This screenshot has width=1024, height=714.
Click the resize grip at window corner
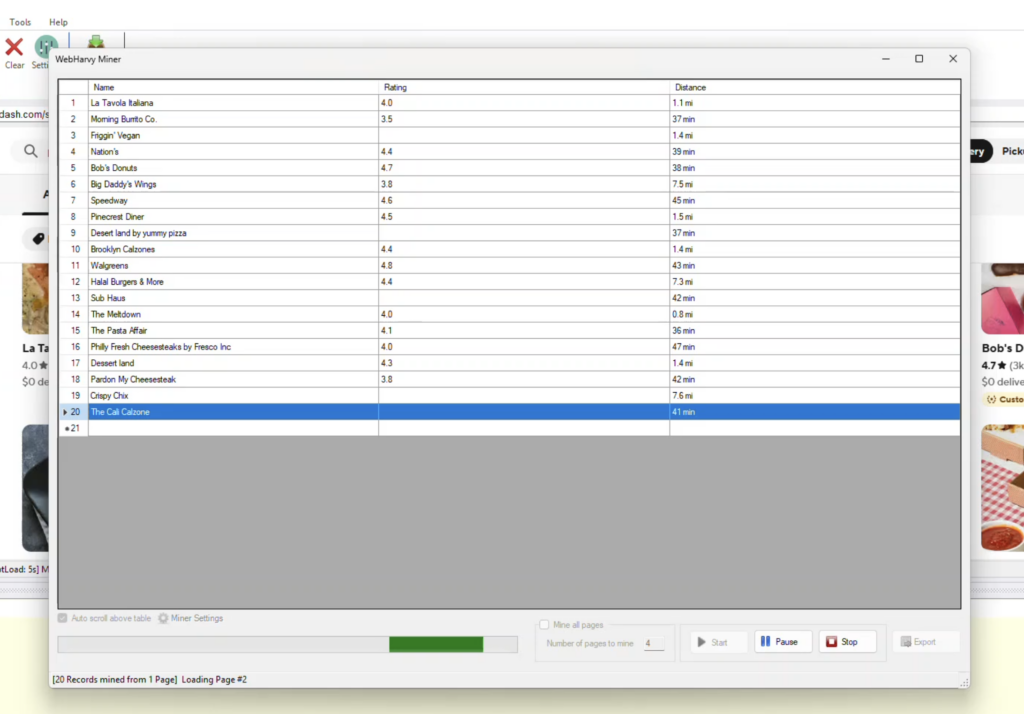pos(963,682)
